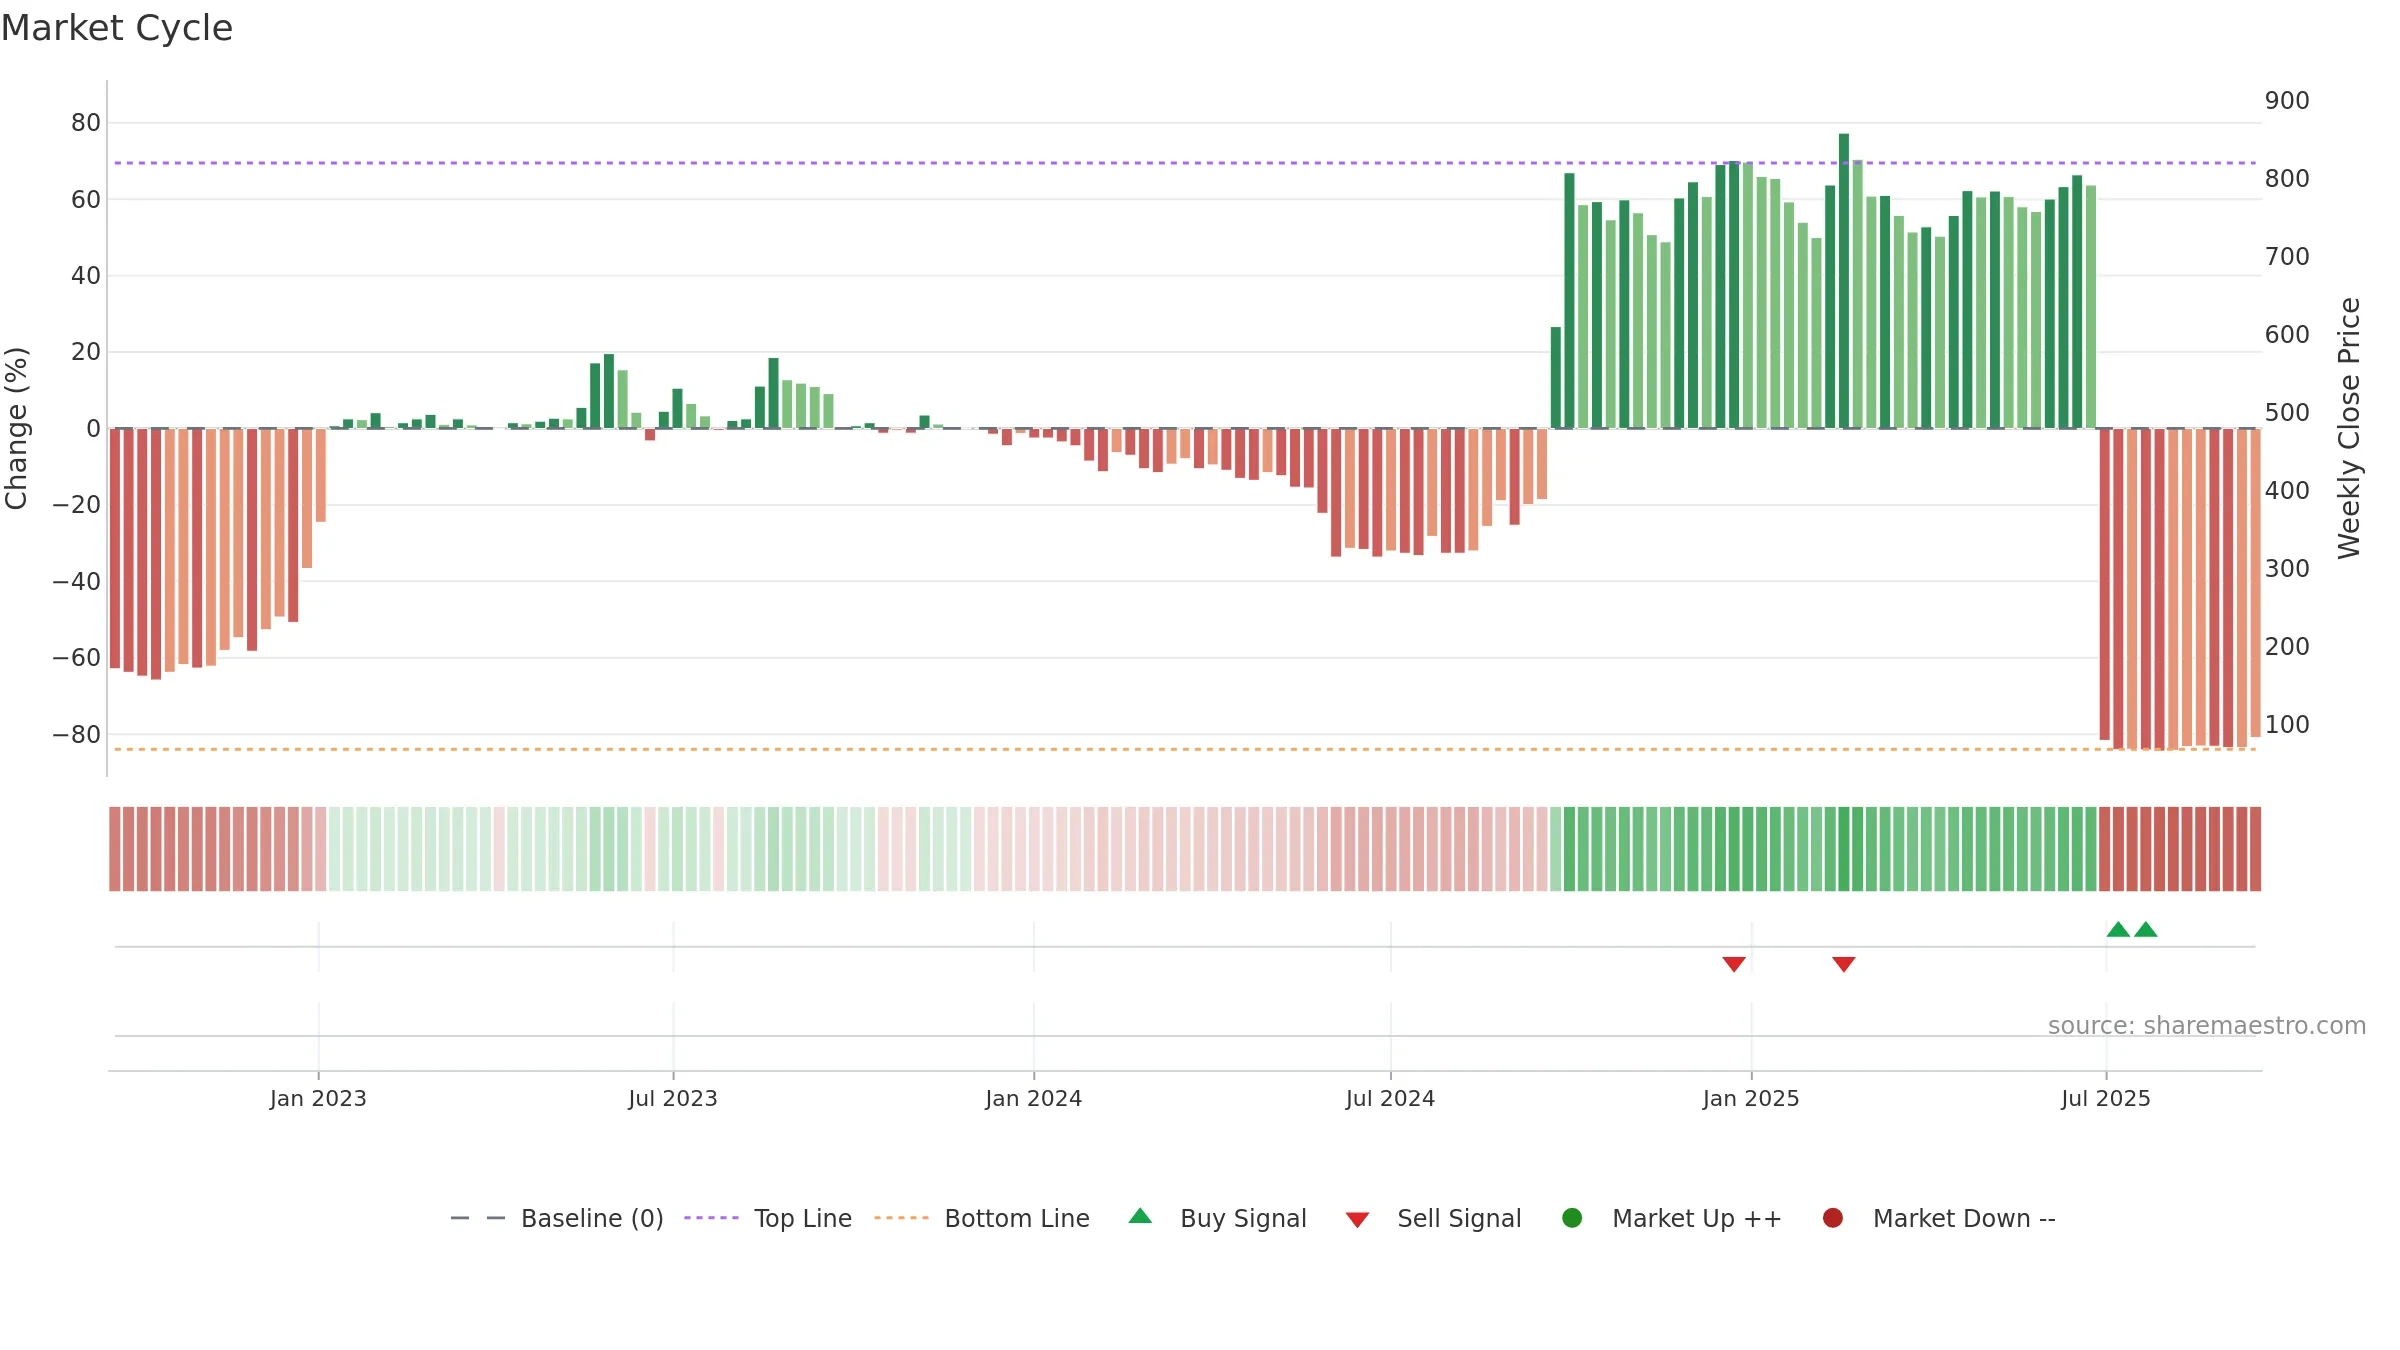Click the Change (%) axis title
Viewport: 2400px width, 1350px height.
[x=16, y=428]
